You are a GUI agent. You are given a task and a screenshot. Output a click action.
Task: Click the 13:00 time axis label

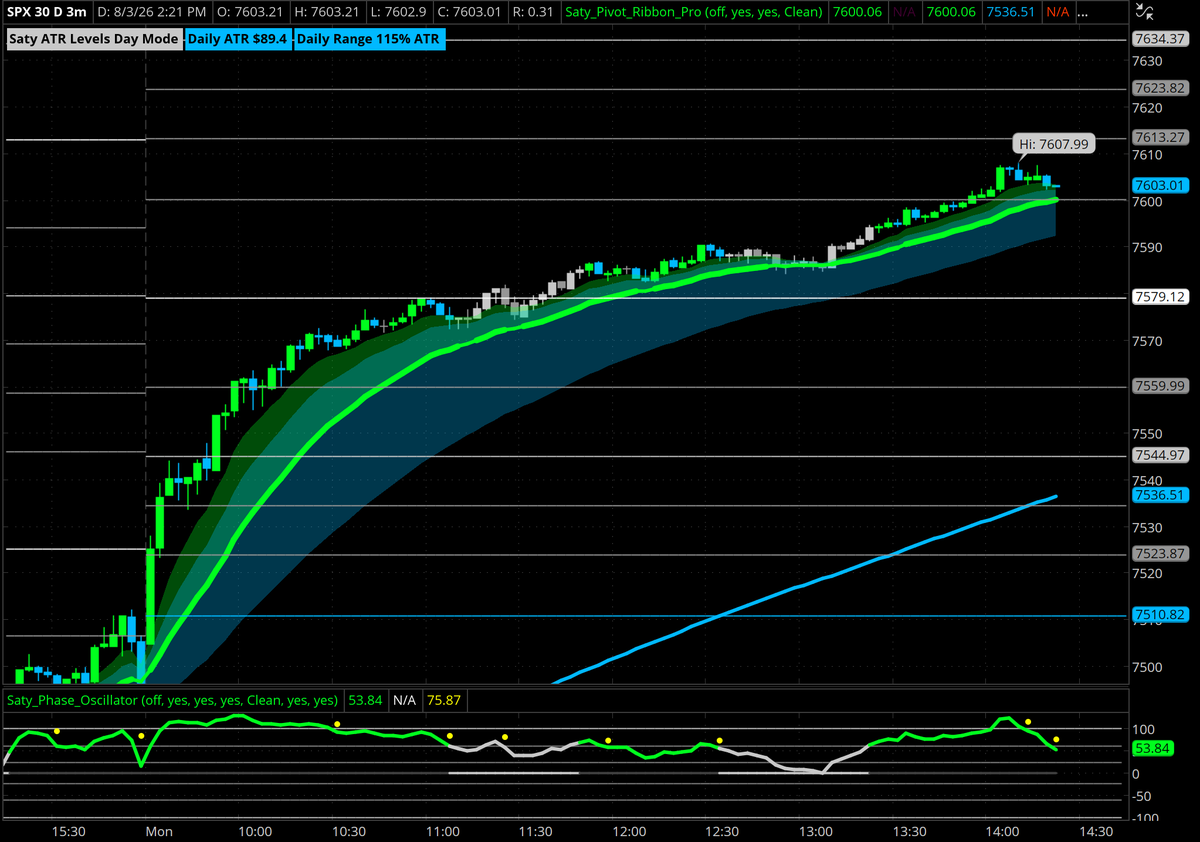(816, 831)
